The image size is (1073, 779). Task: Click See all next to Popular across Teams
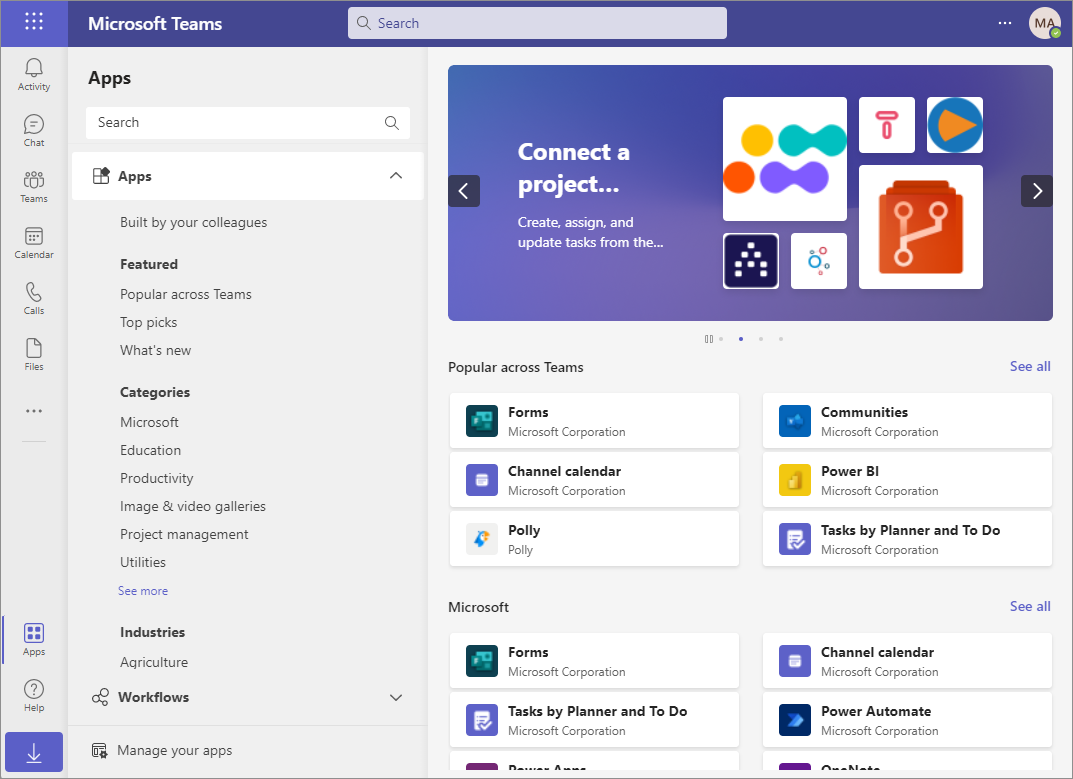tap(1029, 366)
